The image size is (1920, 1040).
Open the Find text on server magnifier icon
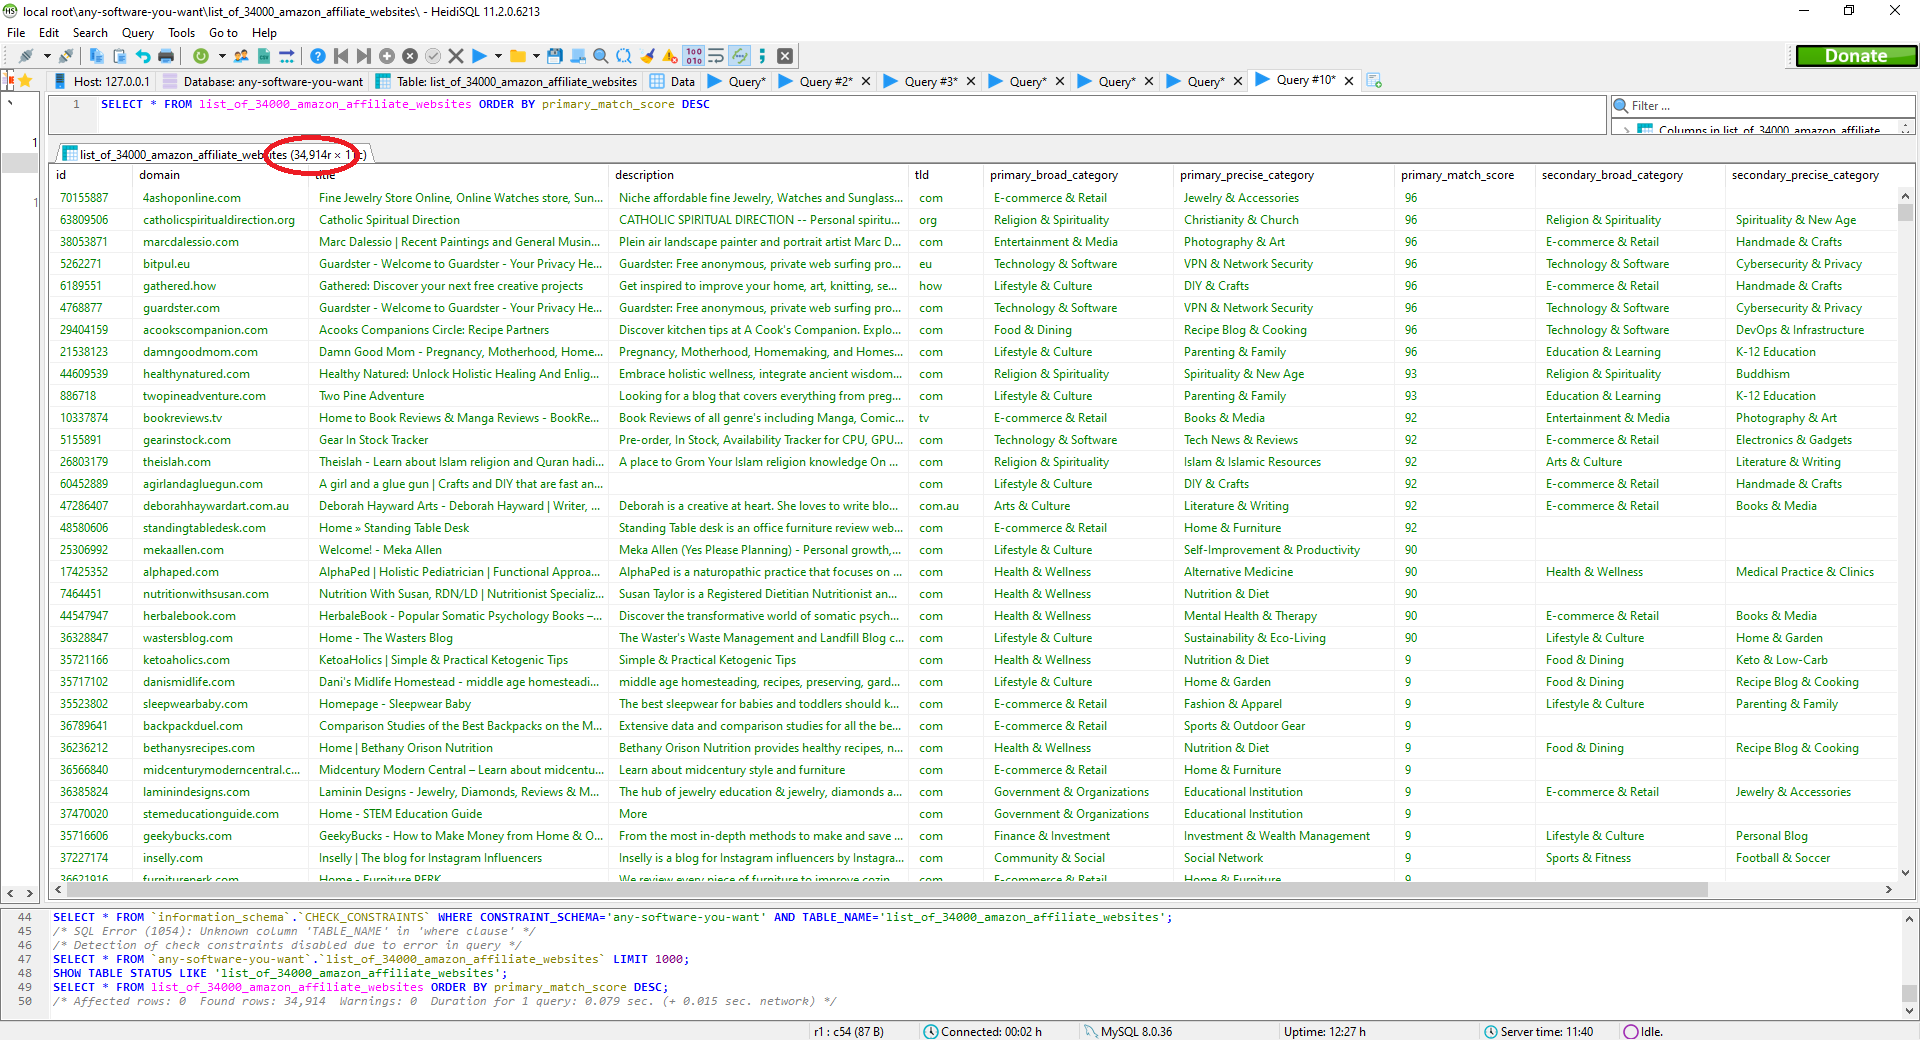pos(600,56)
